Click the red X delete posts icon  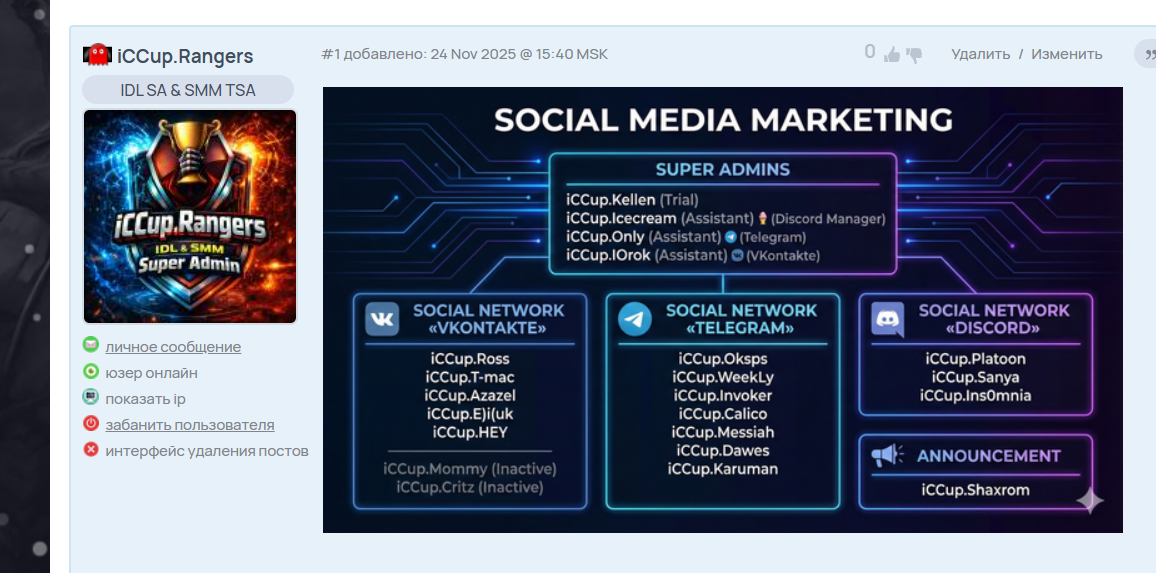point(91,449)
